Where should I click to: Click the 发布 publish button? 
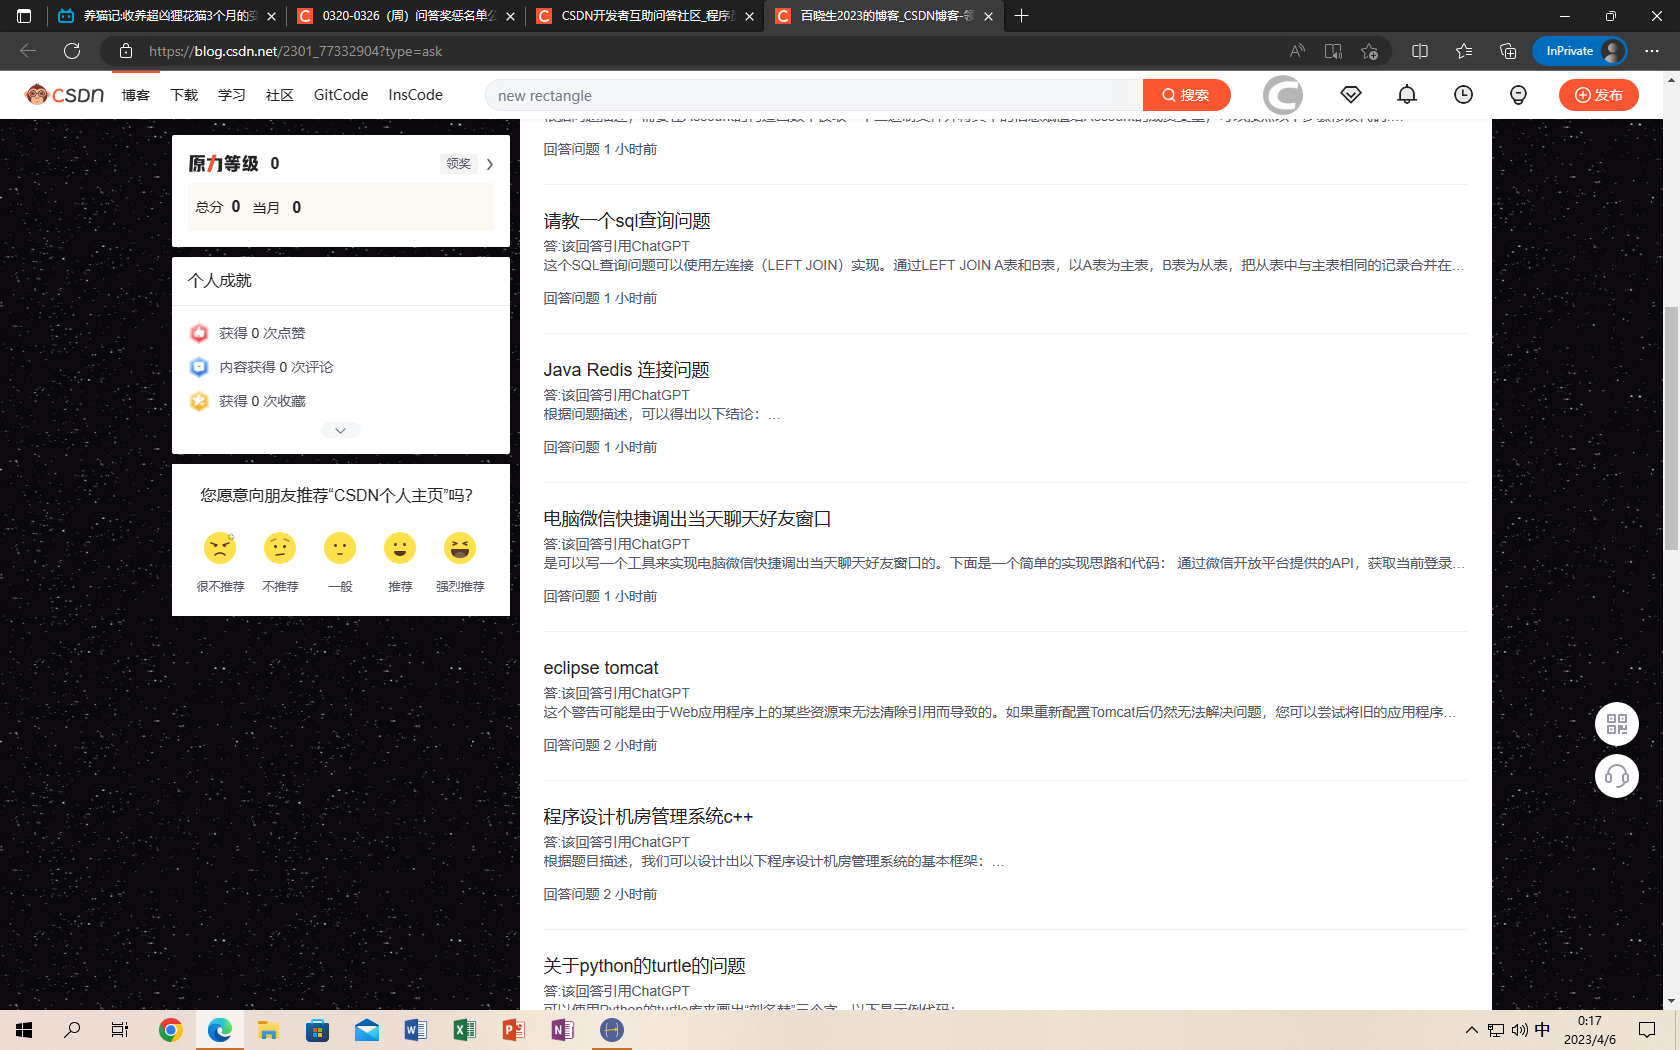click(x=1598, y=95)
